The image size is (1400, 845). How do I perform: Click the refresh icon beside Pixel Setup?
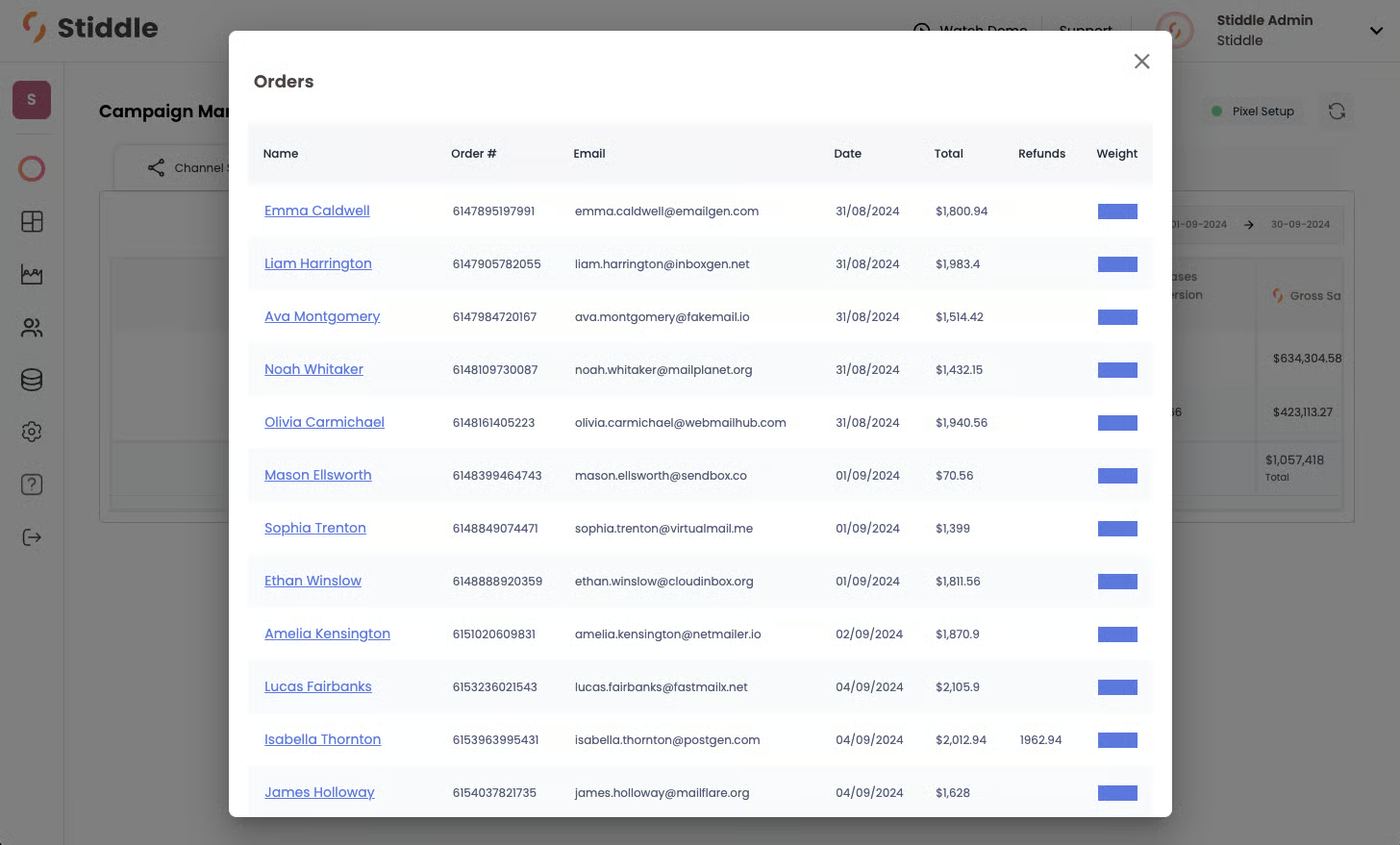pyautogui.click(x=1337, y=111)
